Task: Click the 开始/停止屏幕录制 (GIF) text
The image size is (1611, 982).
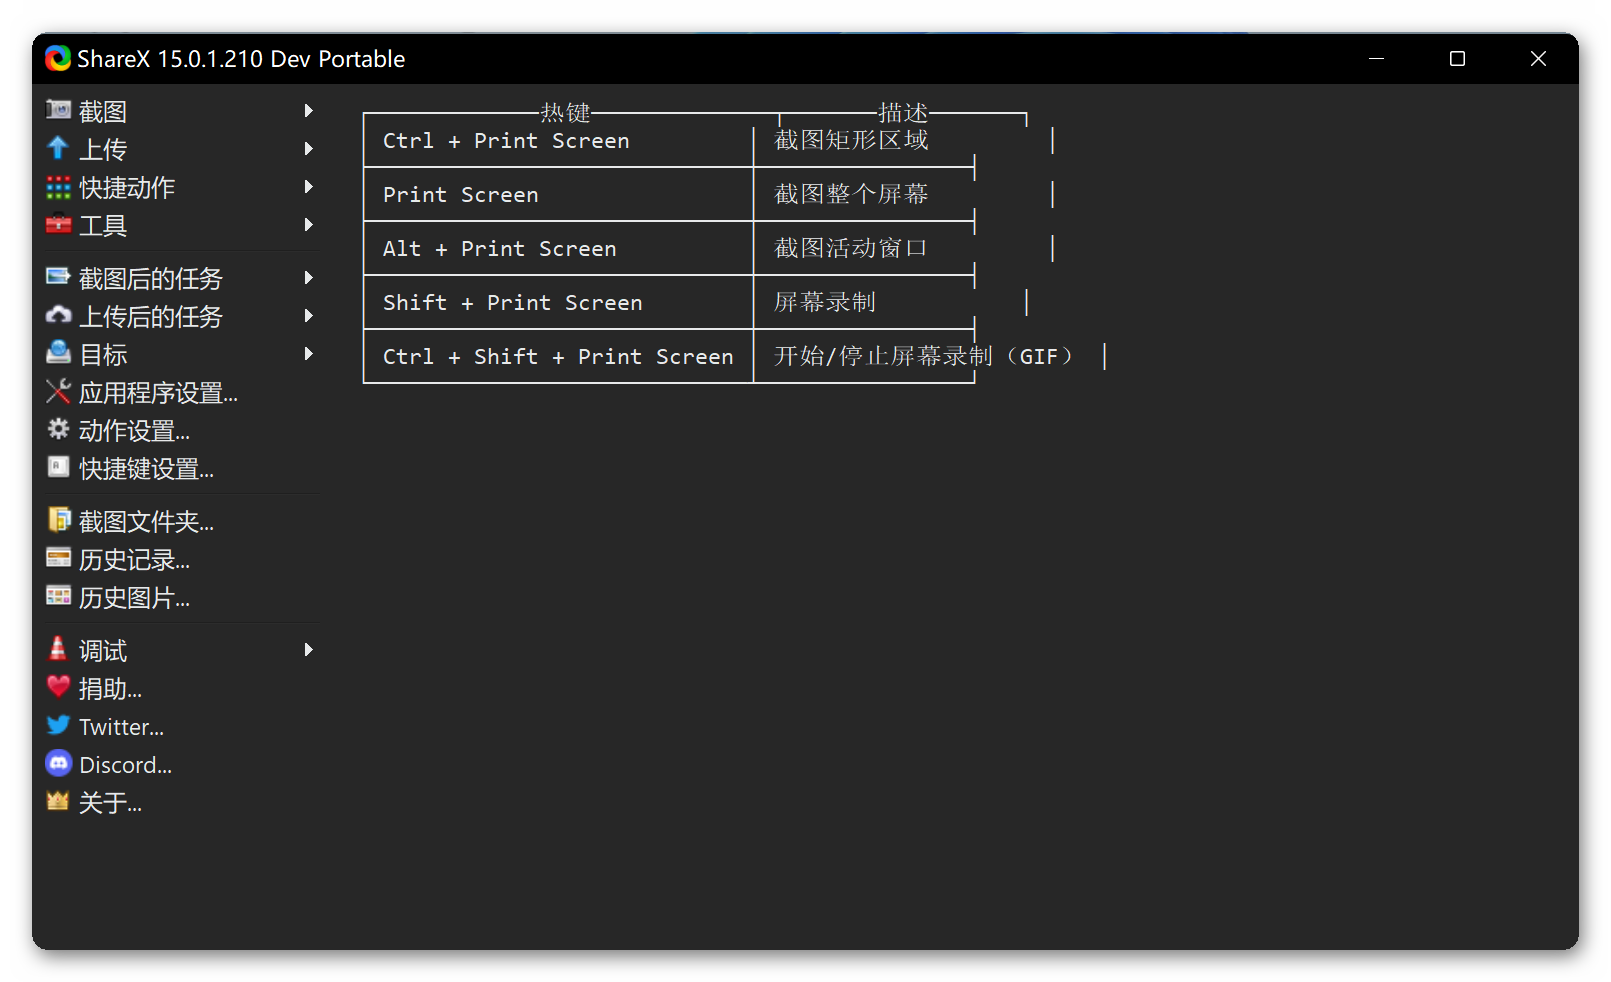Action: click(x=925, y=356)
